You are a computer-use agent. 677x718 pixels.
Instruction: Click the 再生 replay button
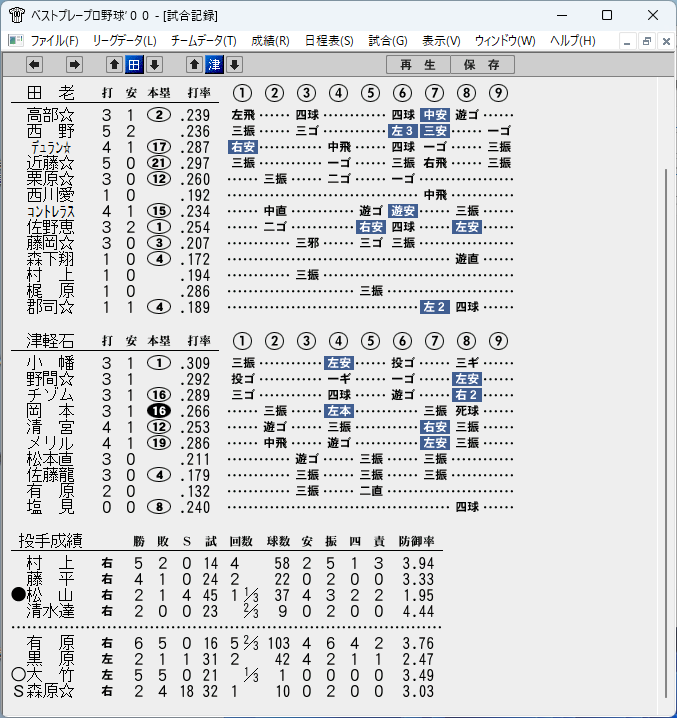click(418, 65)
